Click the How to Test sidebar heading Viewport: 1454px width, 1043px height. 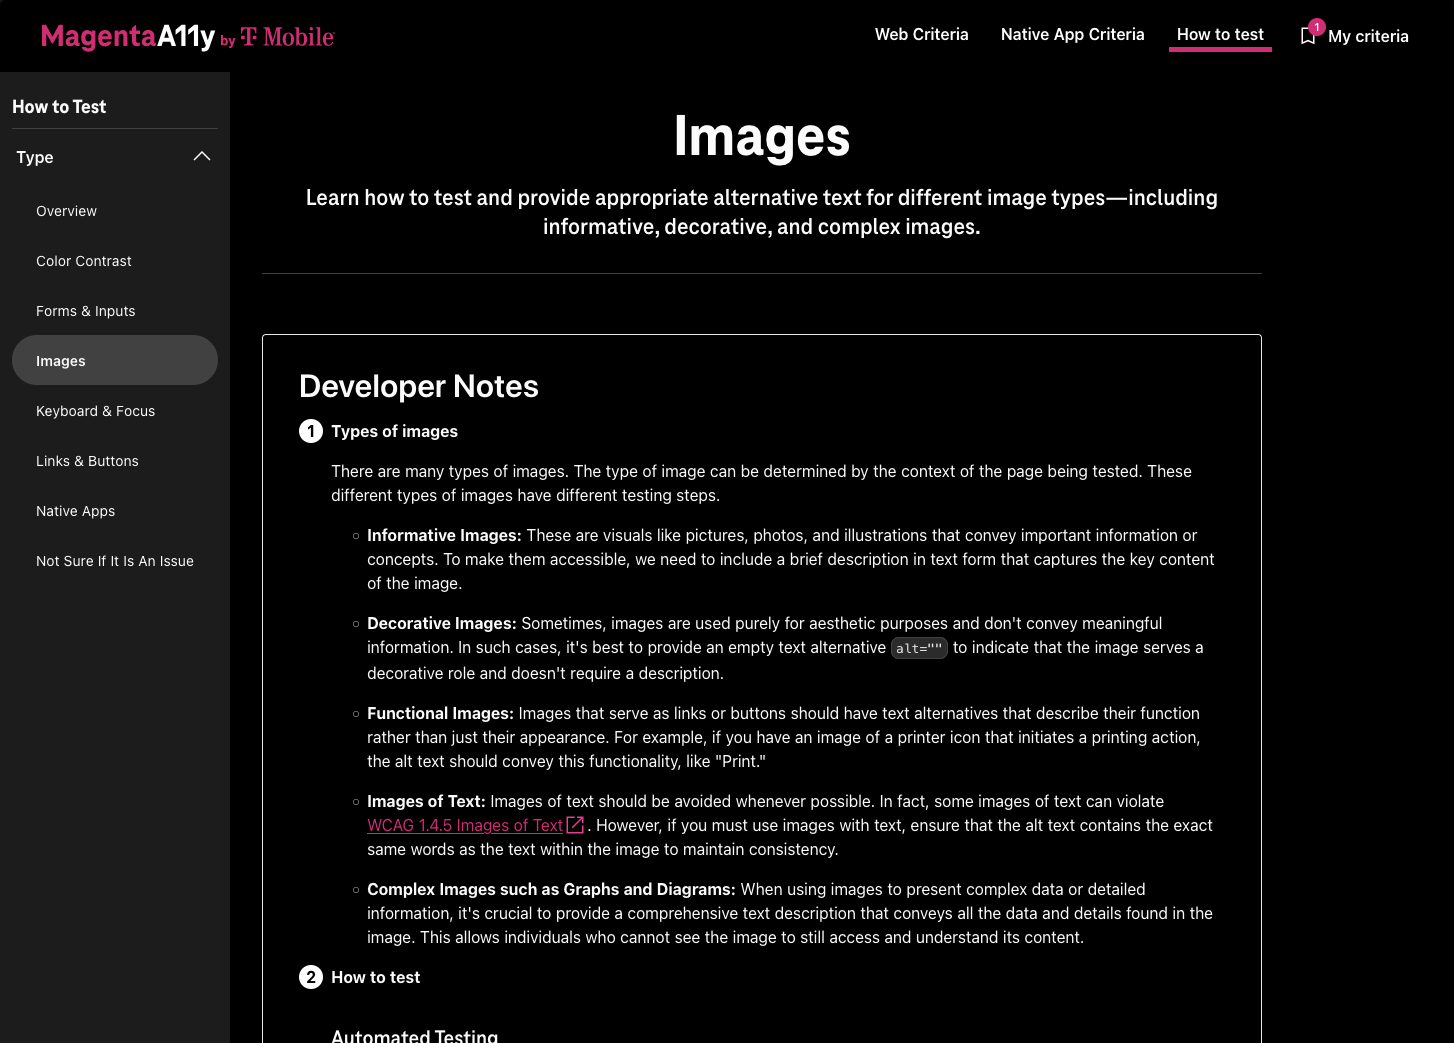click(x=59, y=107)
